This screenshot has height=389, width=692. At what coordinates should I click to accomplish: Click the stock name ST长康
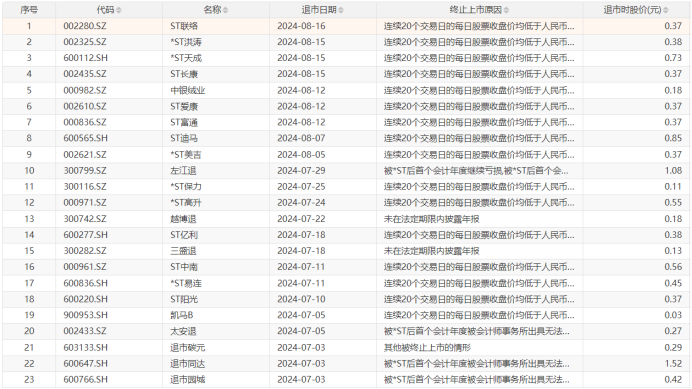coord(184,74)
